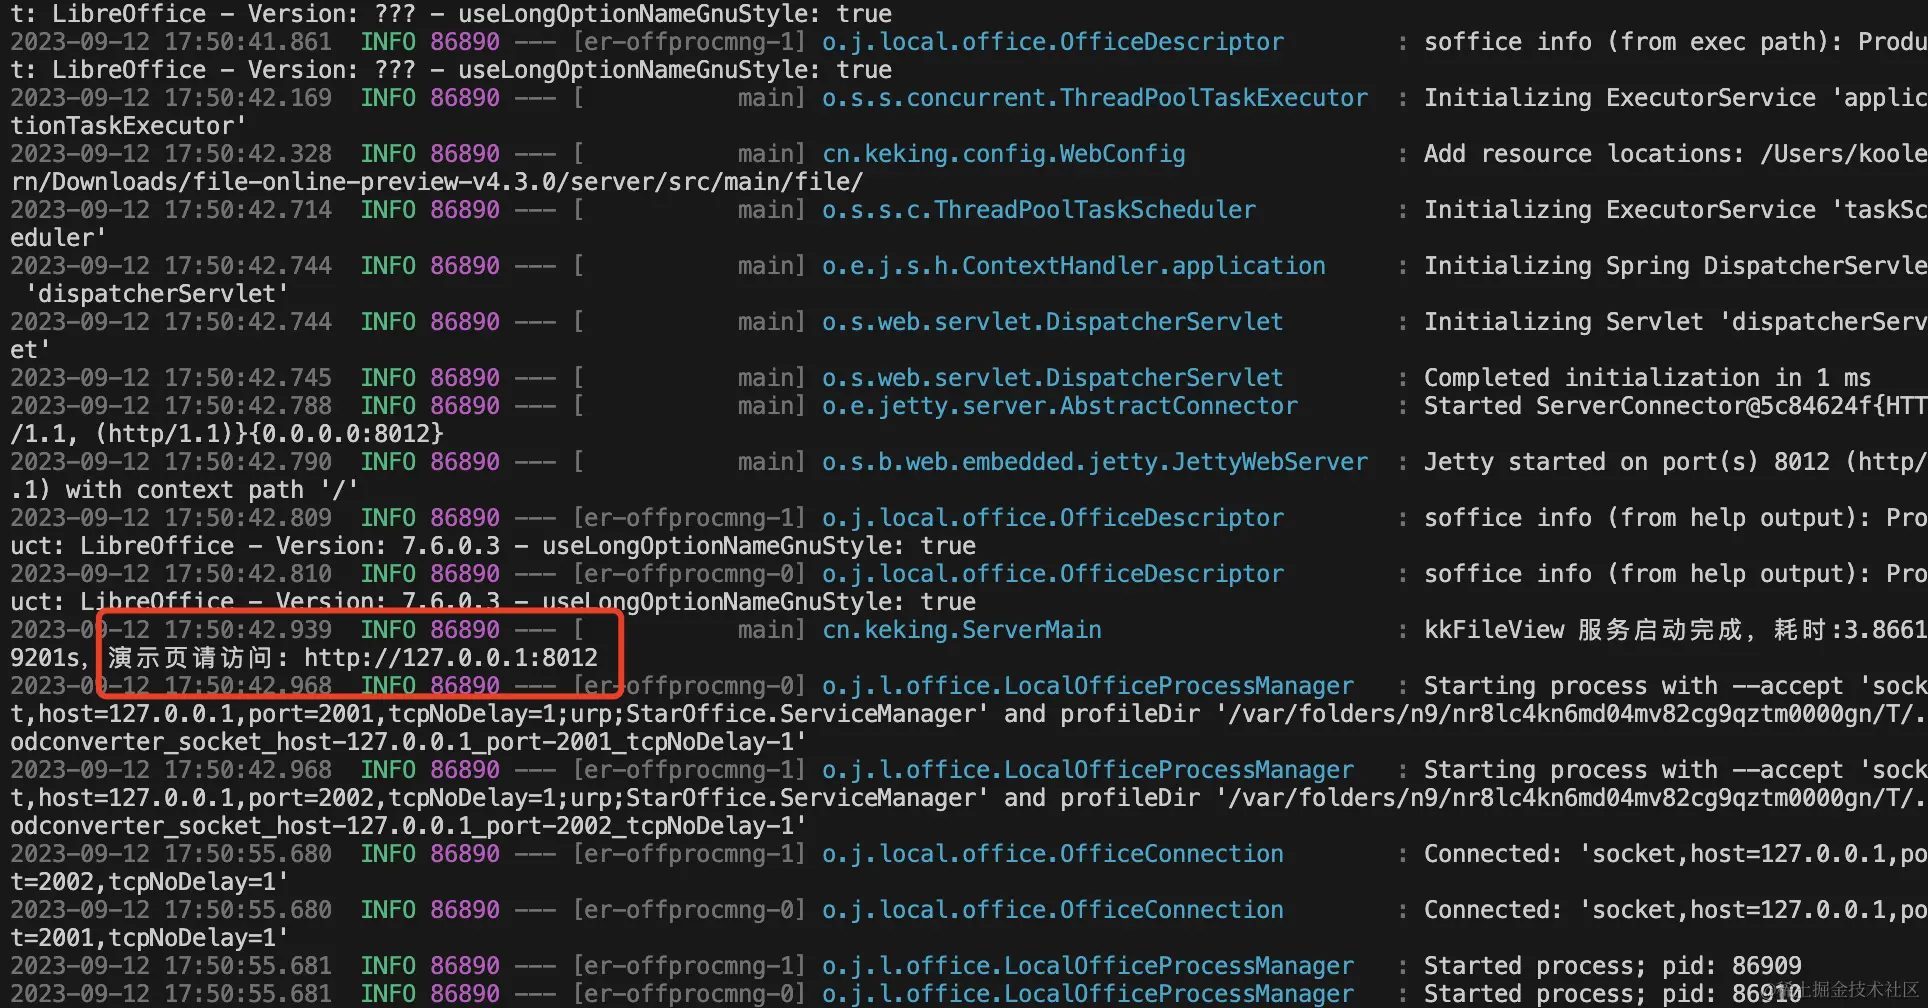Open the o.e.j.s.h.ContextHandler.application link

(1073, 265)
